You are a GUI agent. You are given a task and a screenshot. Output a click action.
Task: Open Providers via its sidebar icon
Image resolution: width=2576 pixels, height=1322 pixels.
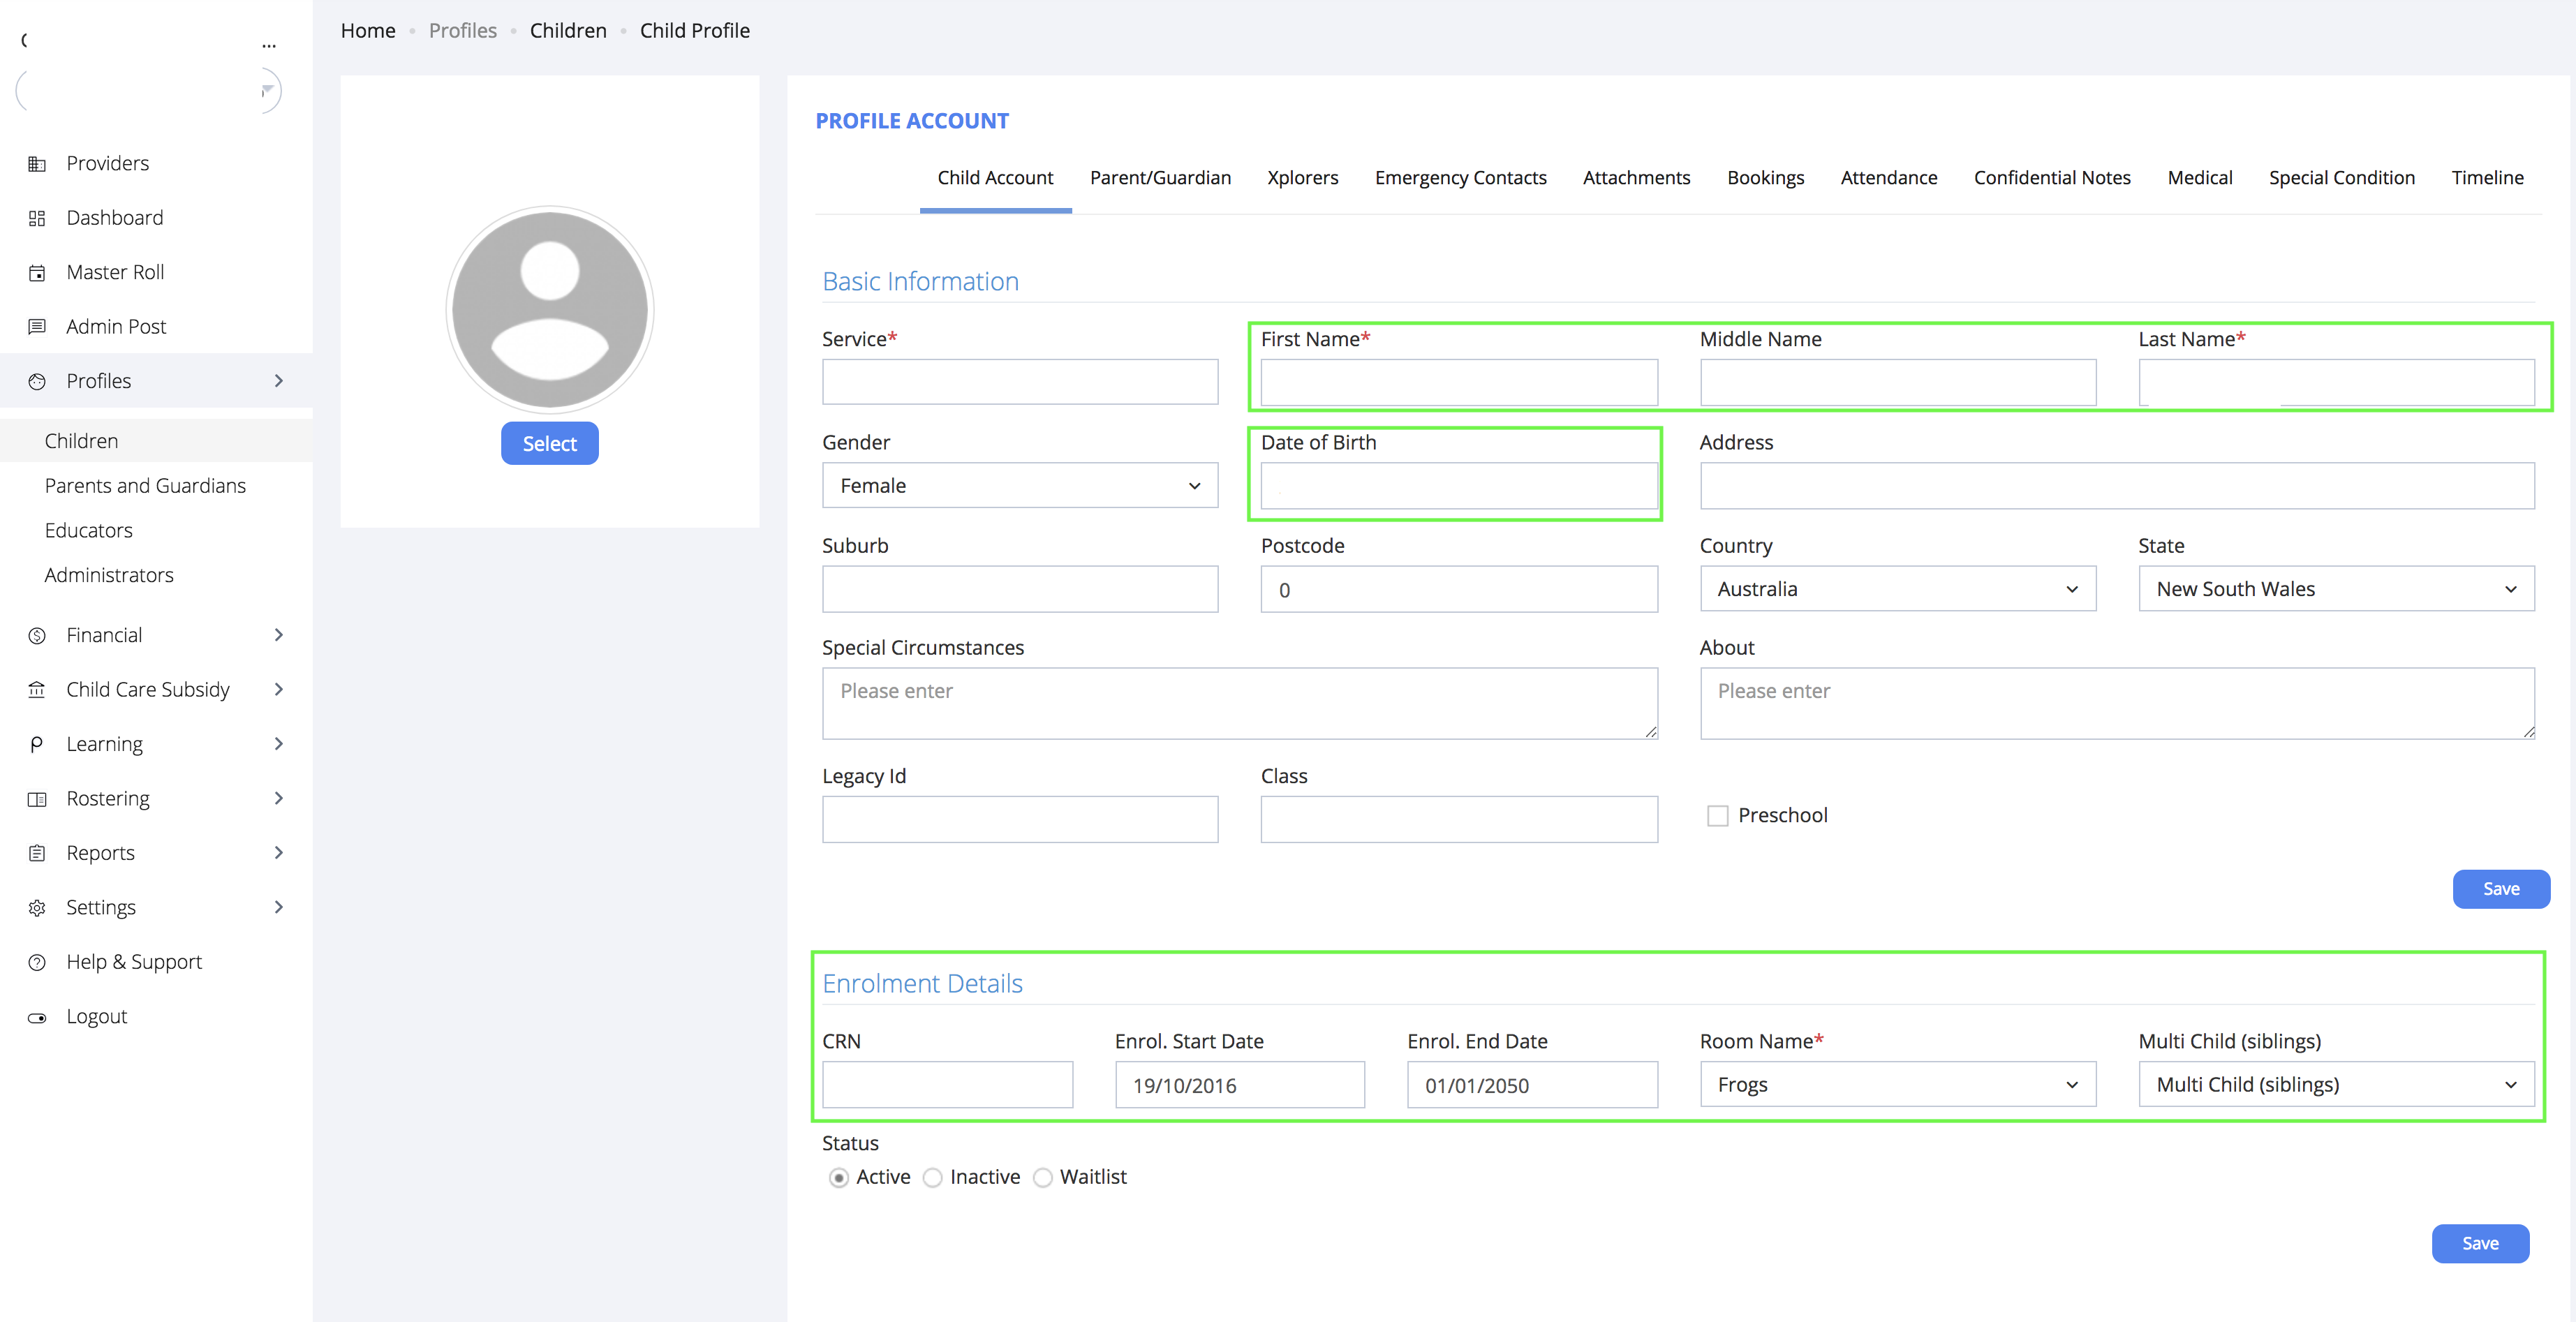(37, 164)
